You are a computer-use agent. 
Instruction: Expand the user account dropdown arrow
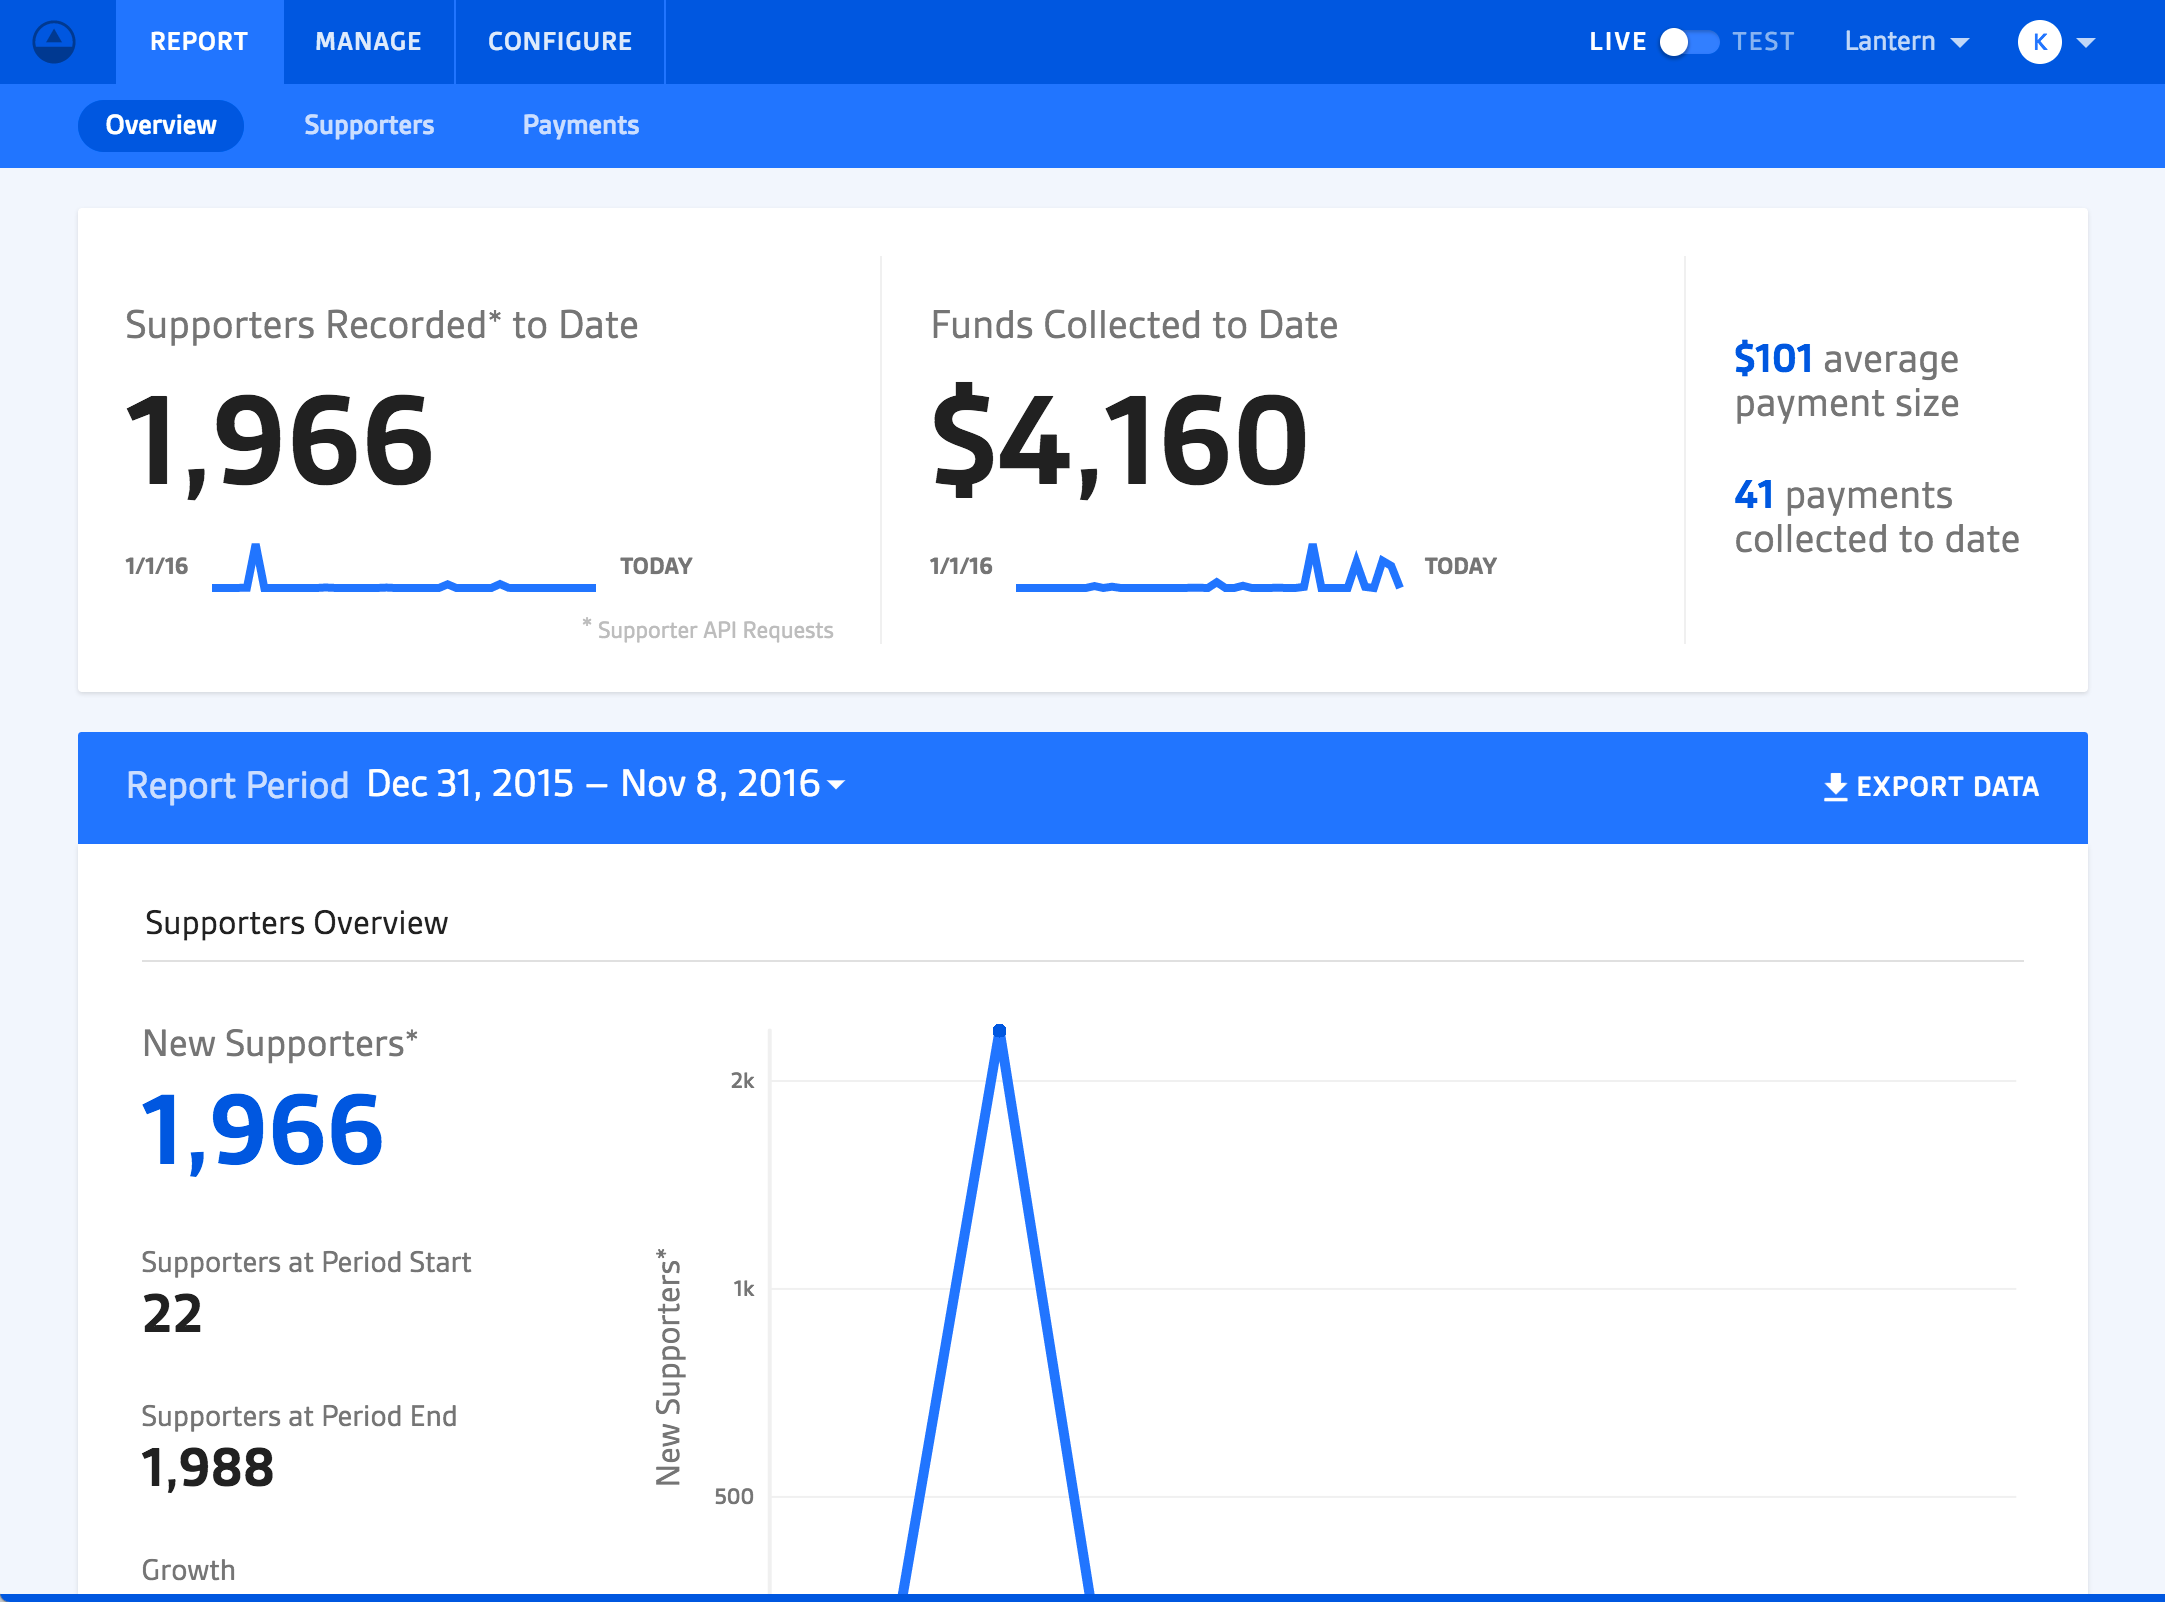2086,42
